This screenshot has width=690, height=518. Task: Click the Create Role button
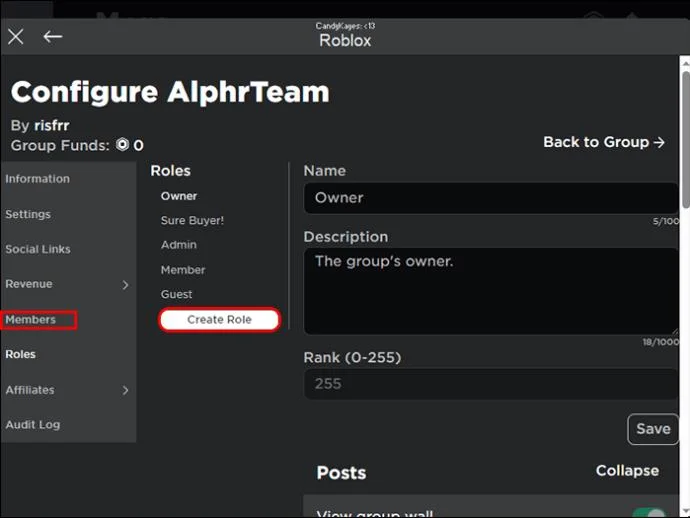219,320
